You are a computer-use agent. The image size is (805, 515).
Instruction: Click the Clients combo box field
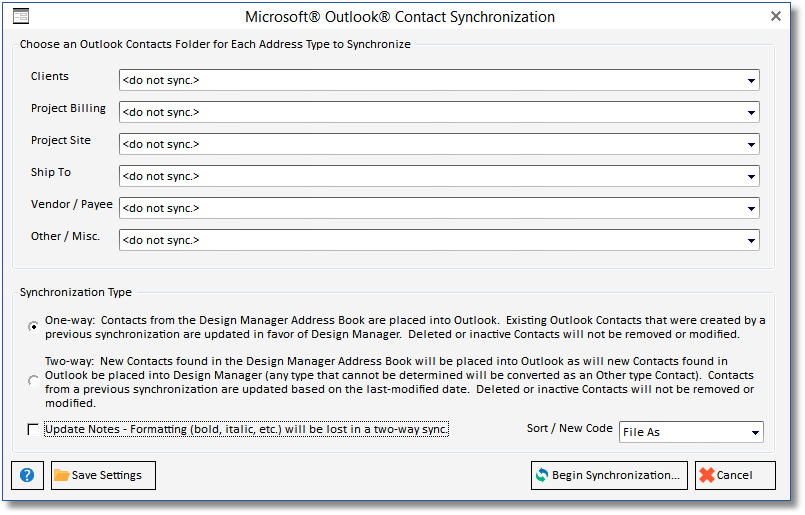(439, 81)
